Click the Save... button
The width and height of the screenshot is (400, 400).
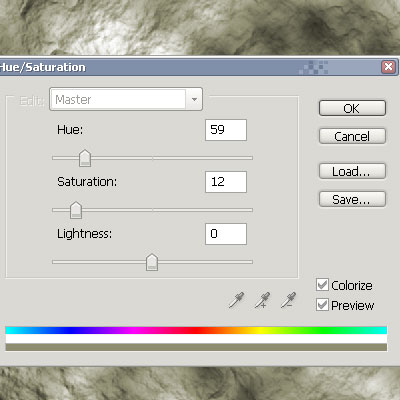(x=352, y=199)
